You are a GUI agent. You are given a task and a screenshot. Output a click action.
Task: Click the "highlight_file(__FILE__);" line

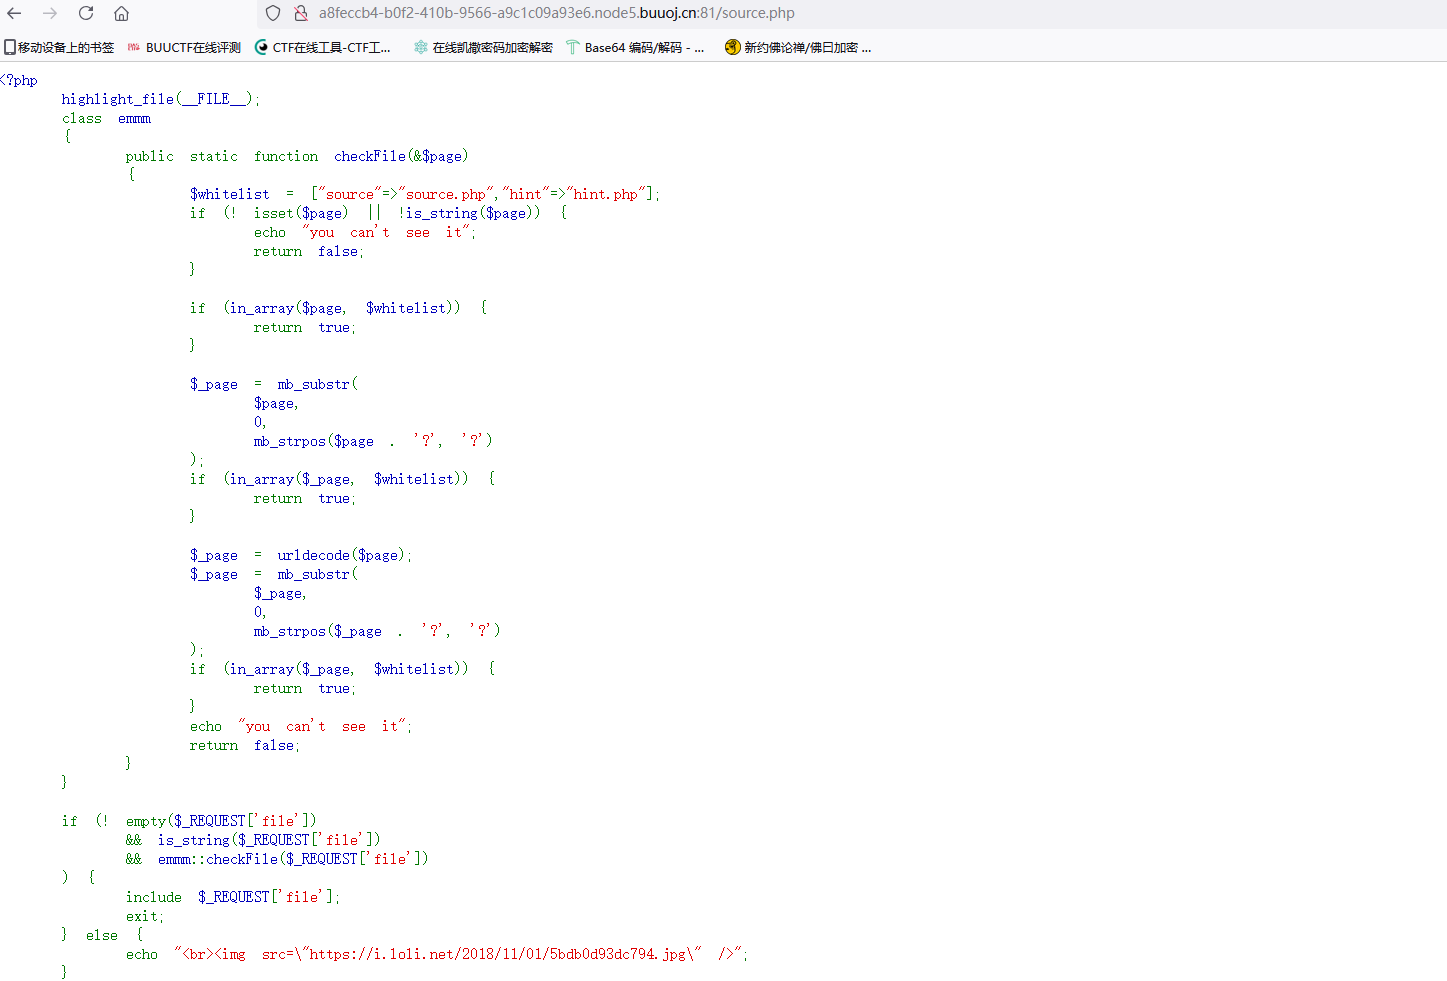(160, 99)
